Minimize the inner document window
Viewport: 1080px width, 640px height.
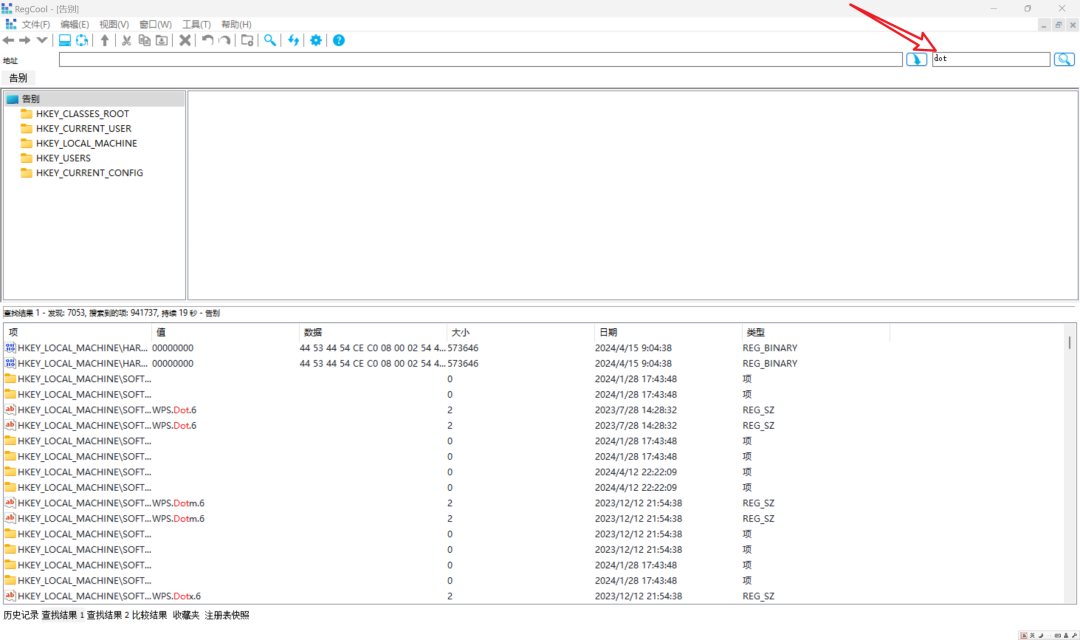[x=1043, y=25]
